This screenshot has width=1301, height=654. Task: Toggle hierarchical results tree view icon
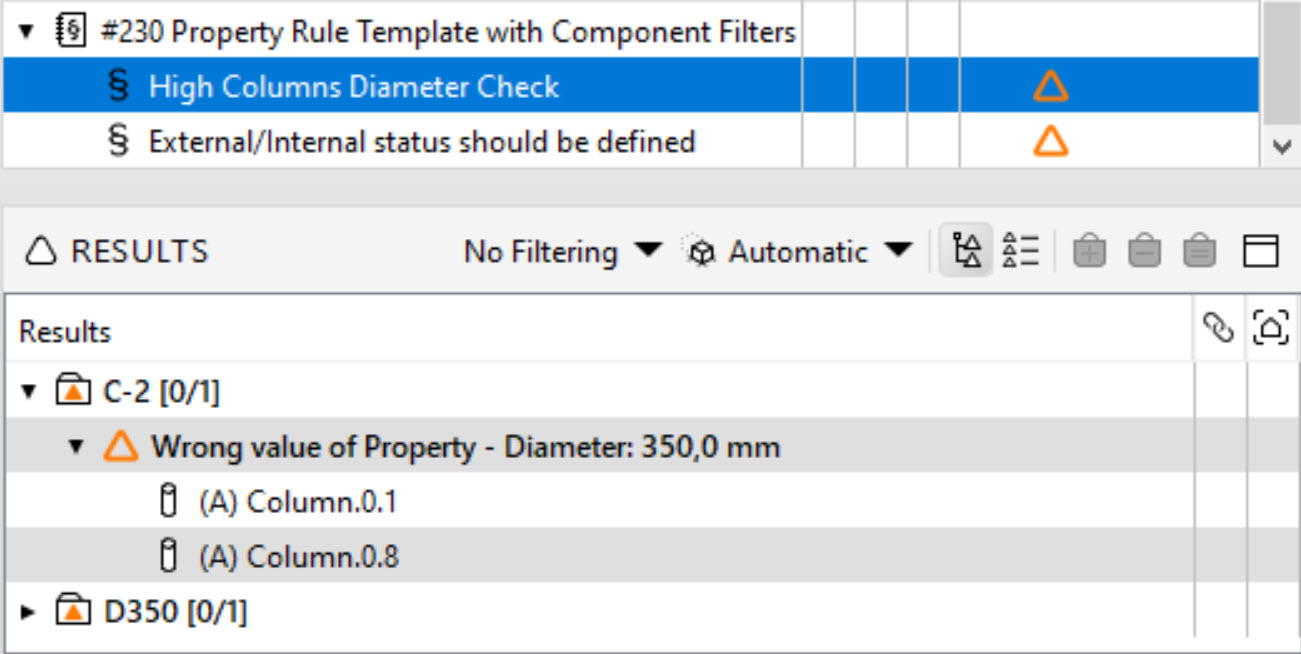[x=967, y=251]
